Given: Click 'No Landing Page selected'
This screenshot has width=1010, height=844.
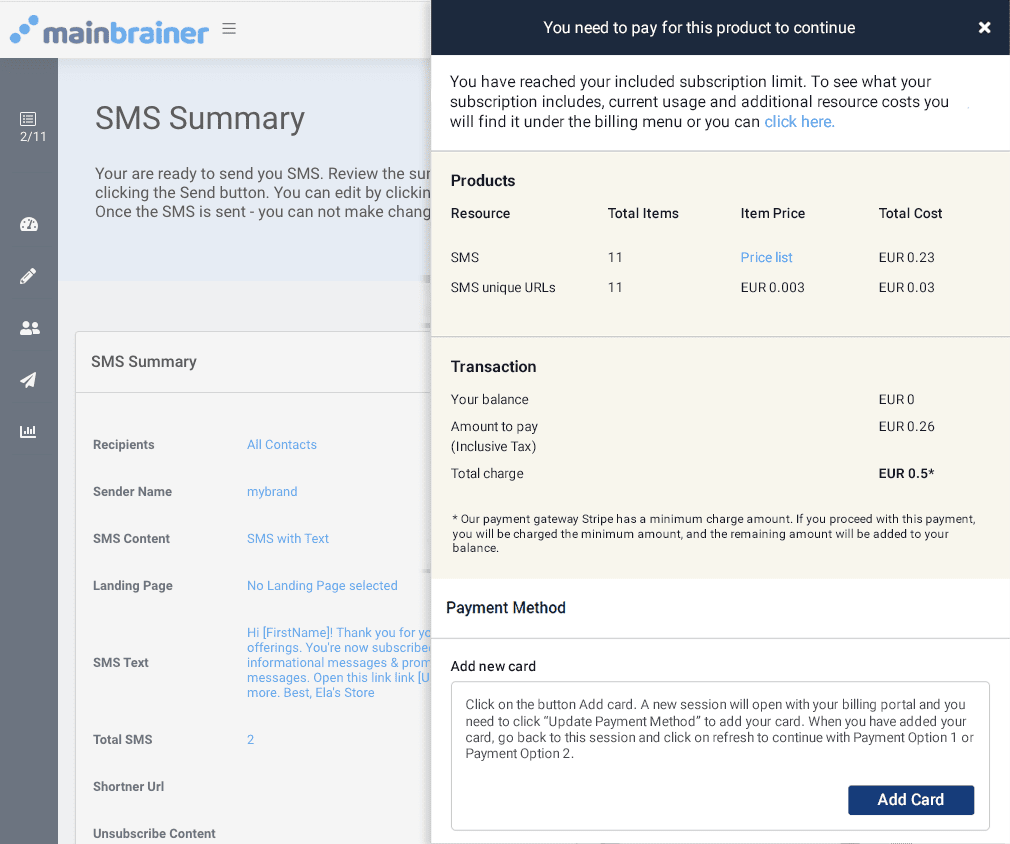Looking at the screenshot, I should pyautogui.click(x=322, y=585).
